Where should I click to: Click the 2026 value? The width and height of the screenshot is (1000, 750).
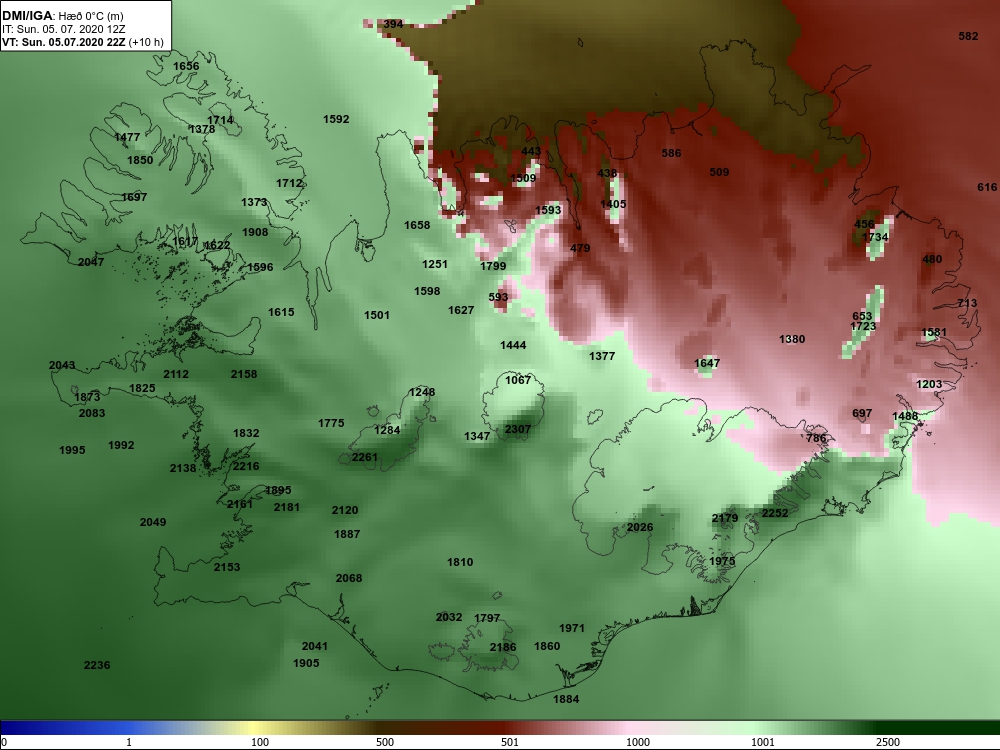[x=640, y=527]
